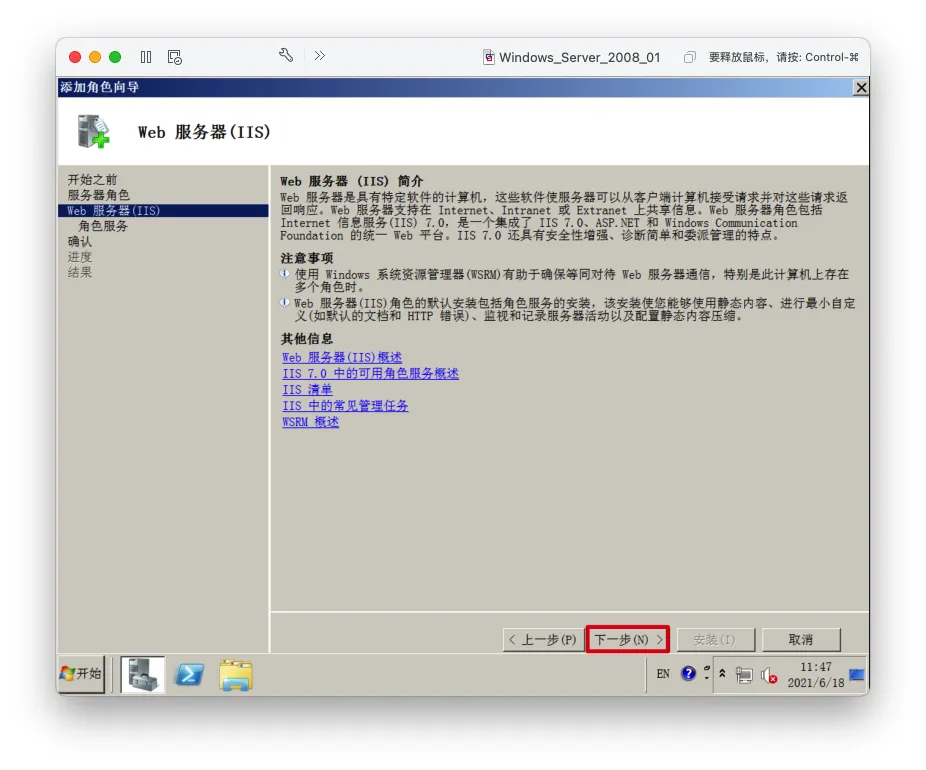Select Web 服务器(IIS) step
926x770 pixels.
[163, 211]
